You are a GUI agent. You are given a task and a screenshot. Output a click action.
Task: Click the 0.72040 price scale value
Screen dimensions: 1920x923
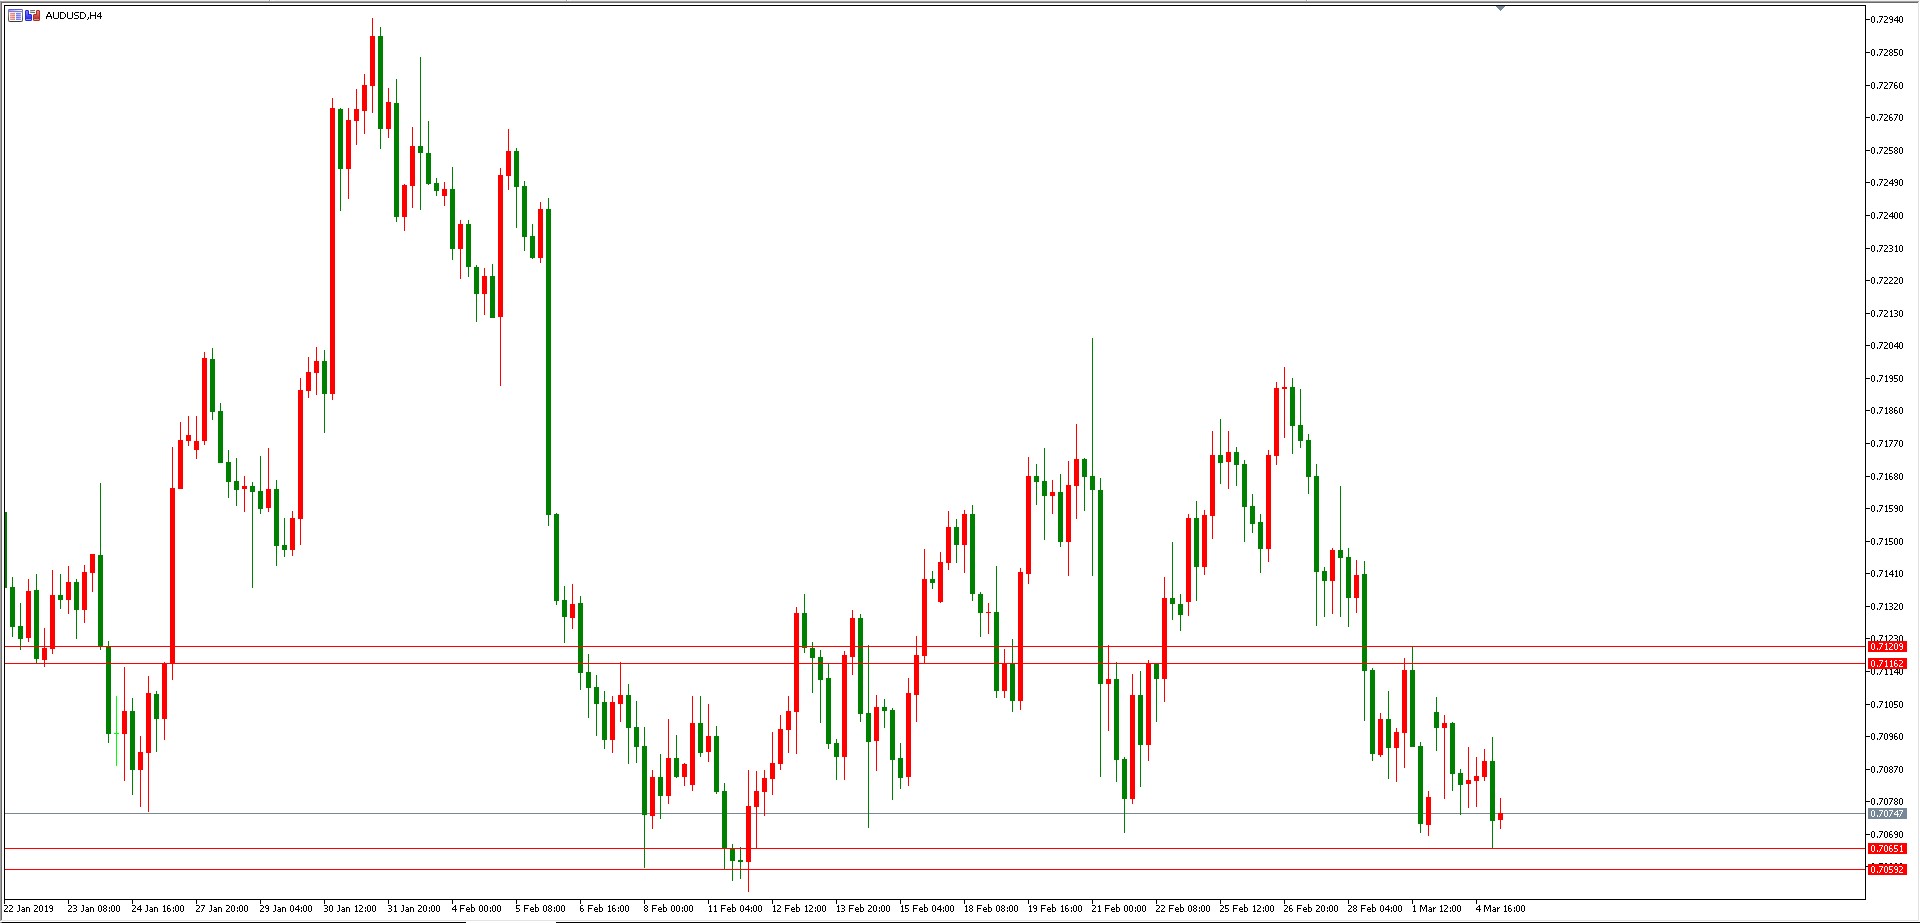1887,346
